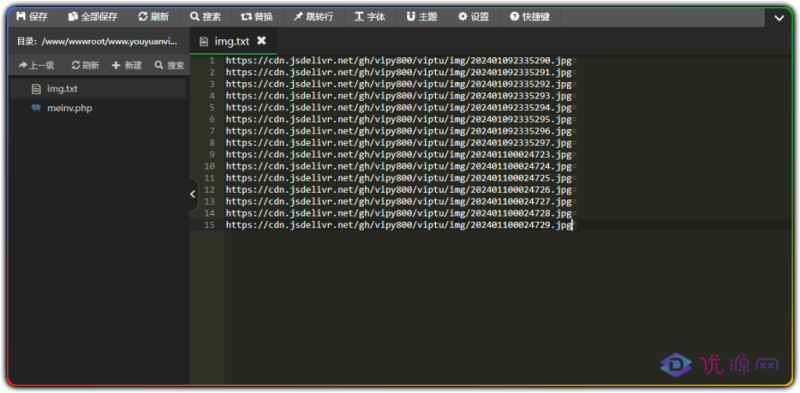The height and width of the screenshot is (393, 800).
Task: Click URL ending 202401092335292.jpg
Action: point(398,84)
